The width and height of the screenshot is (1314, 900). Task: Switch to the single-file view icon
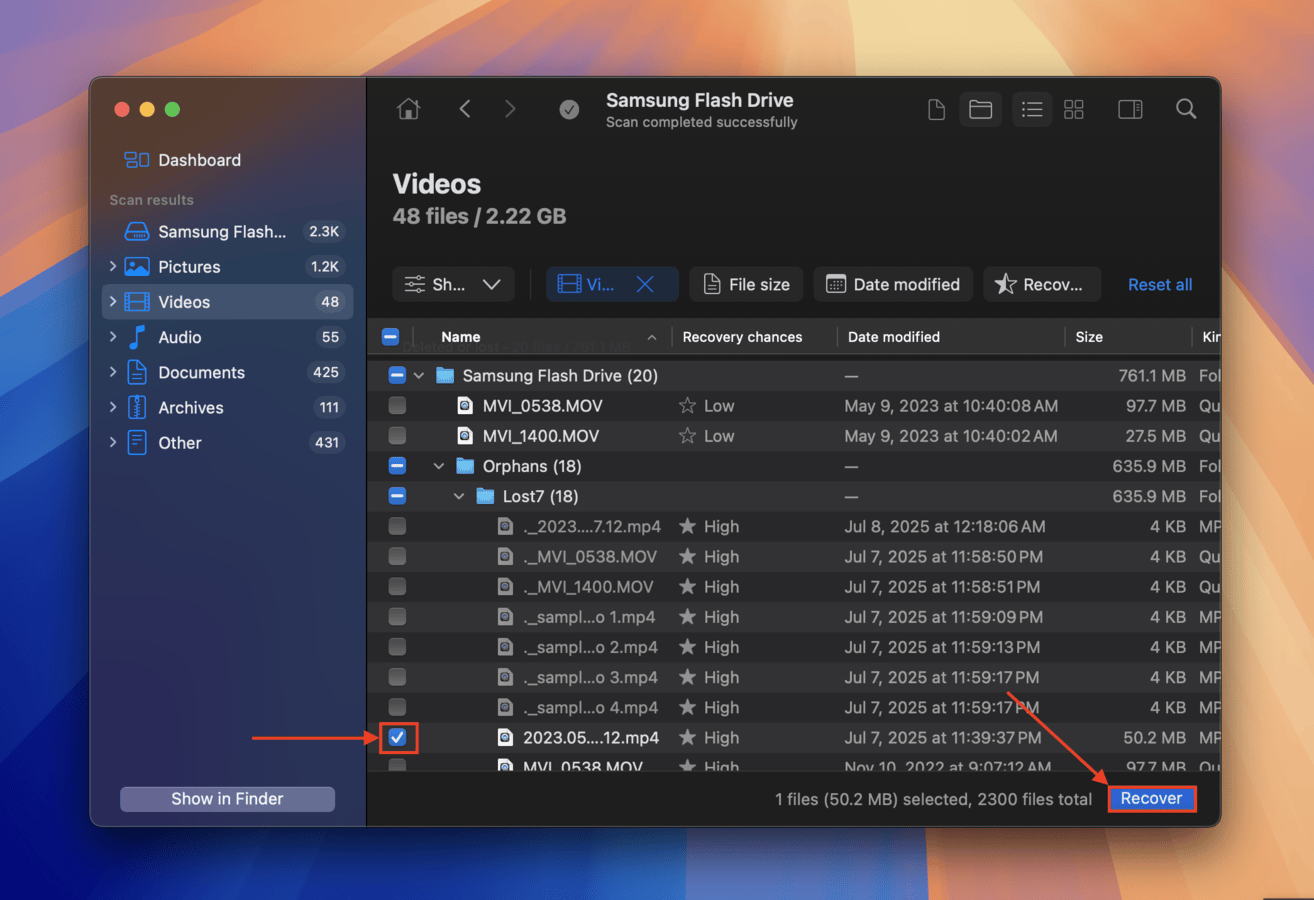pos(937,109)
